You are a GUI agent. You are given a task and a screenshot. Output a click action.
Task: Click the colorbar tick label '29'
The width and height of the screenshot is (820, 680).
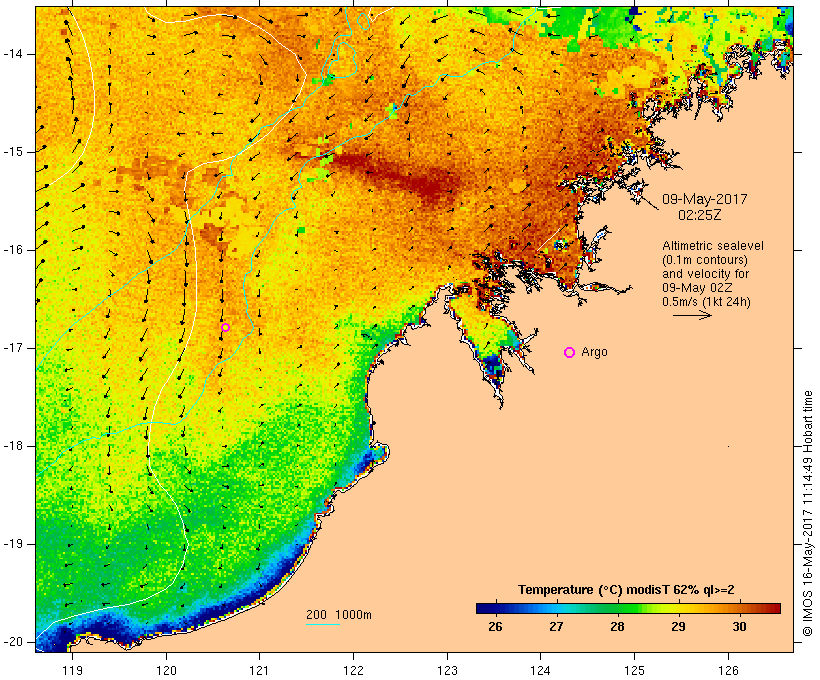coord(678,627)
